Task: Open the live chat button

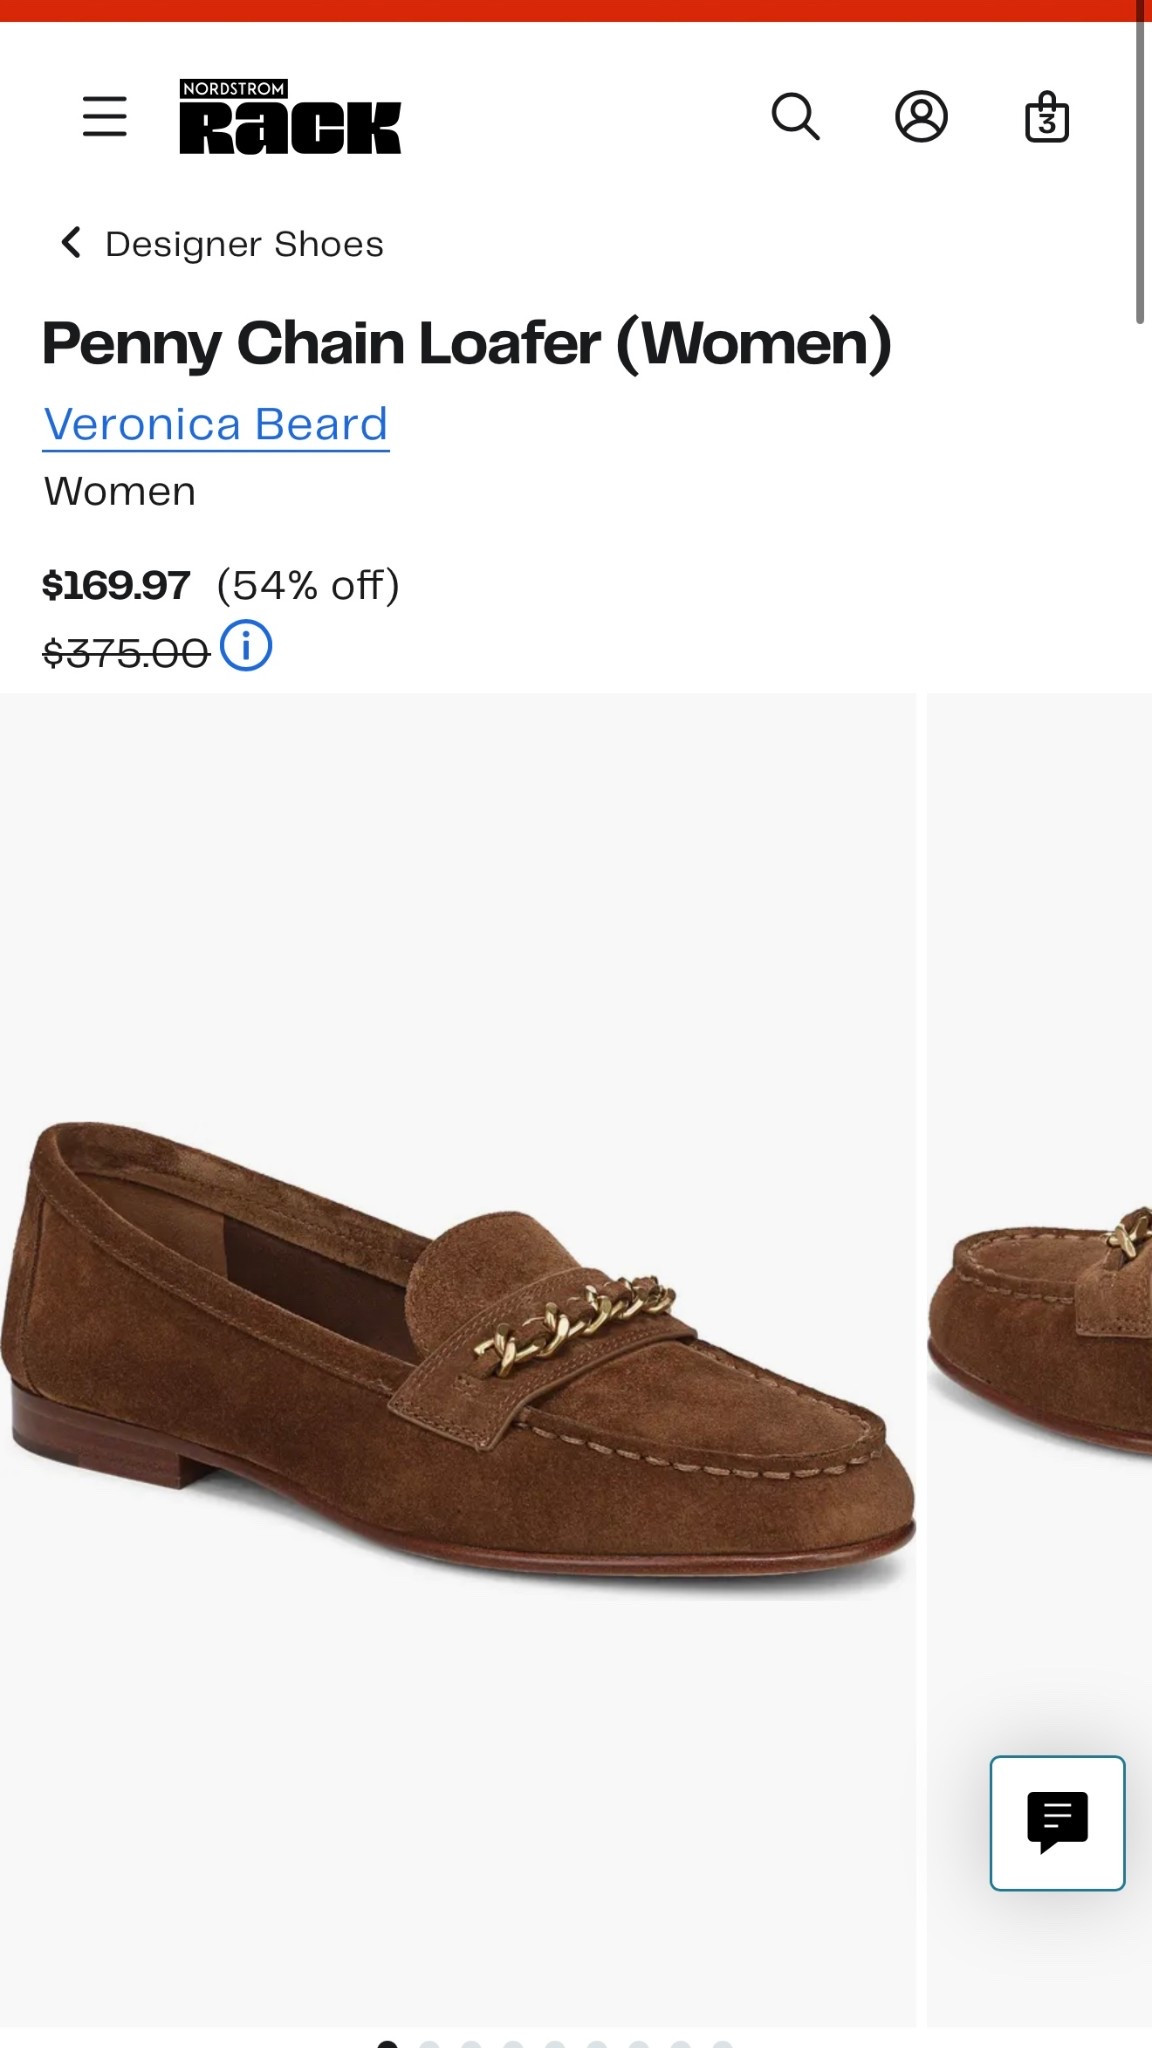Action: click(x=1057, y=1823)
